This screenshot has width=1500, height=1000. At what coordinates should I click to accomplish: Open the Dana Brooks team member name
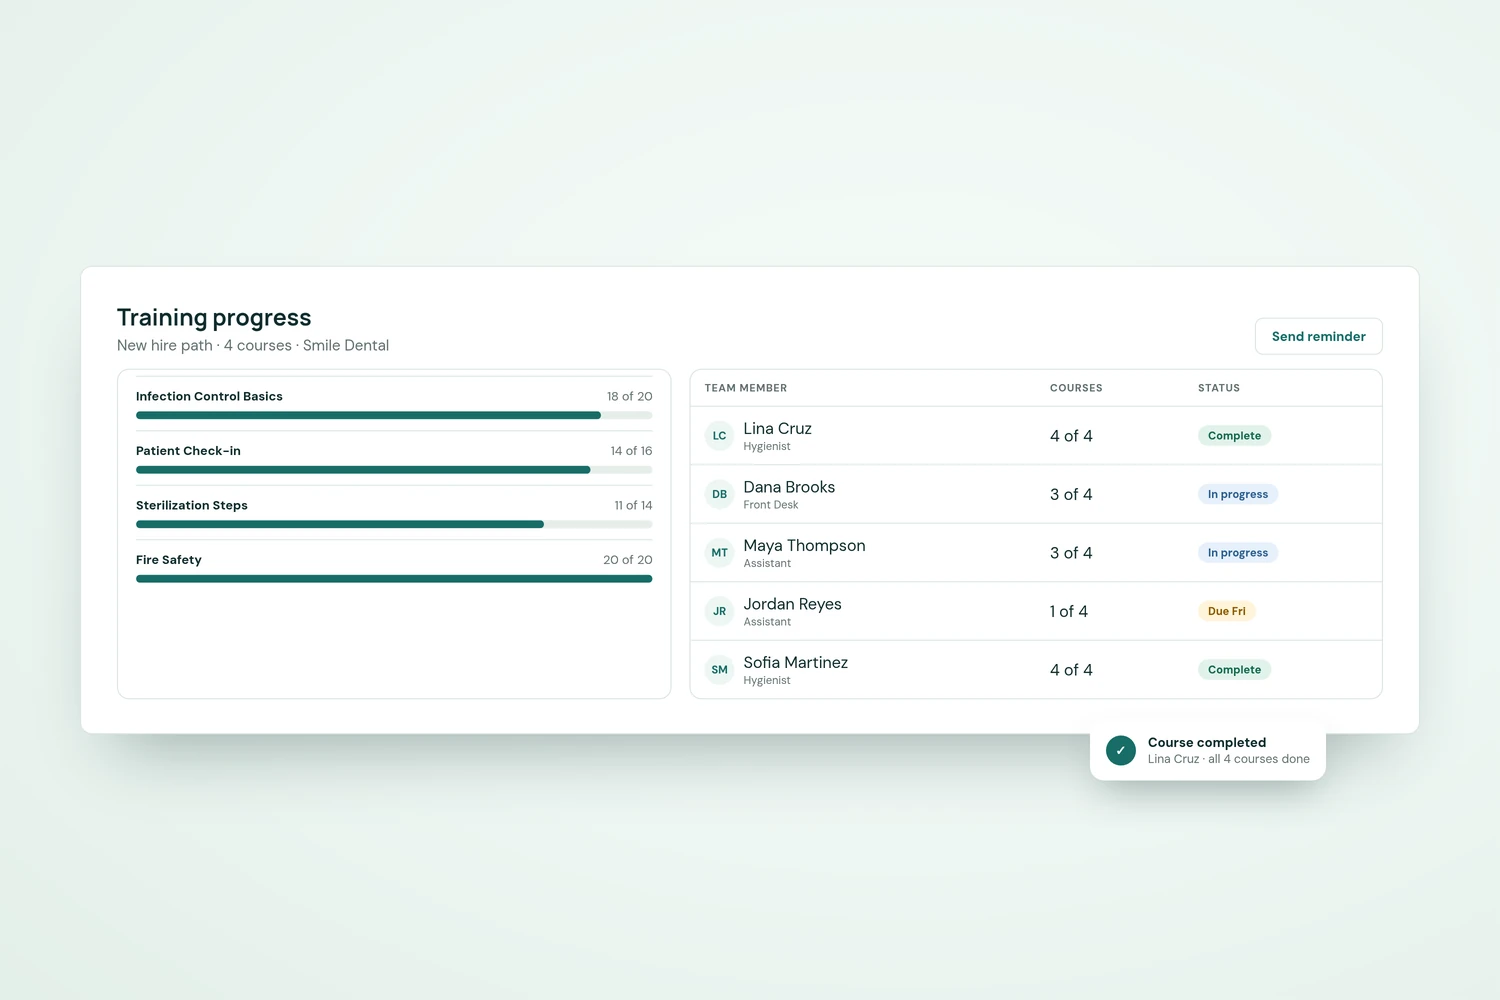(789, 487)
